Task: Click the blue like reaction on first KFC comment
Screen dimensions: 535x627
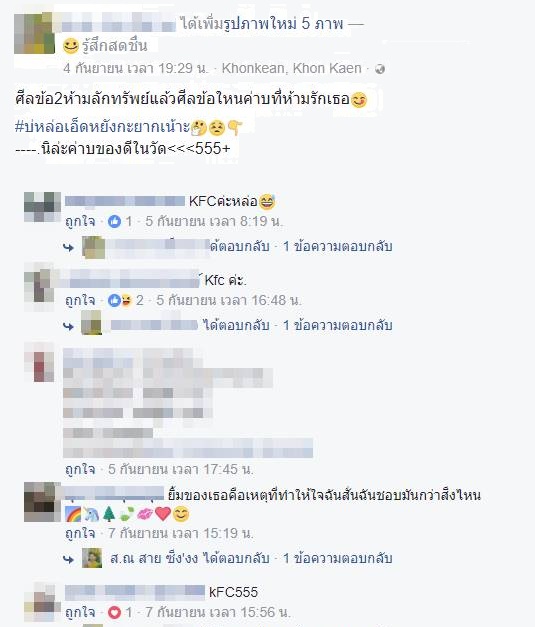Action: [x=114, y=221]
